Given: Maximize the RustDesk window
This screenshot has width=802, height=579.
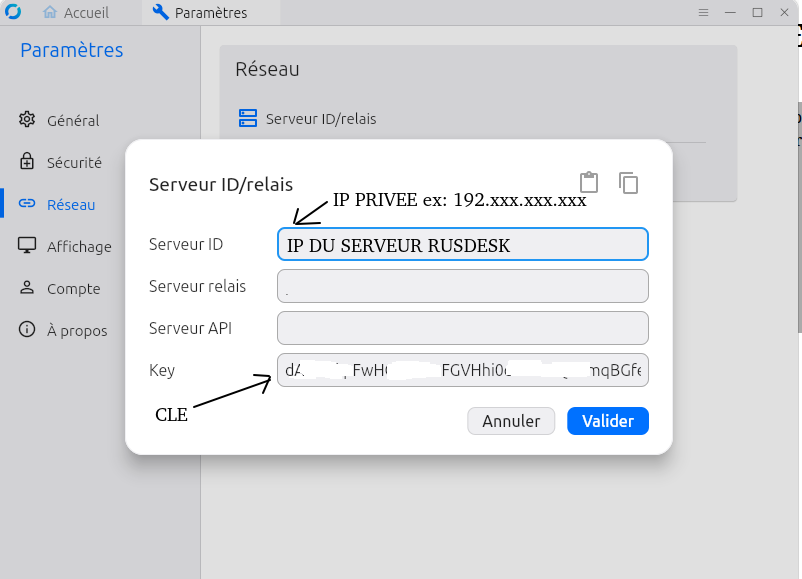Looking at the screenshot, I should coord(757,12).
